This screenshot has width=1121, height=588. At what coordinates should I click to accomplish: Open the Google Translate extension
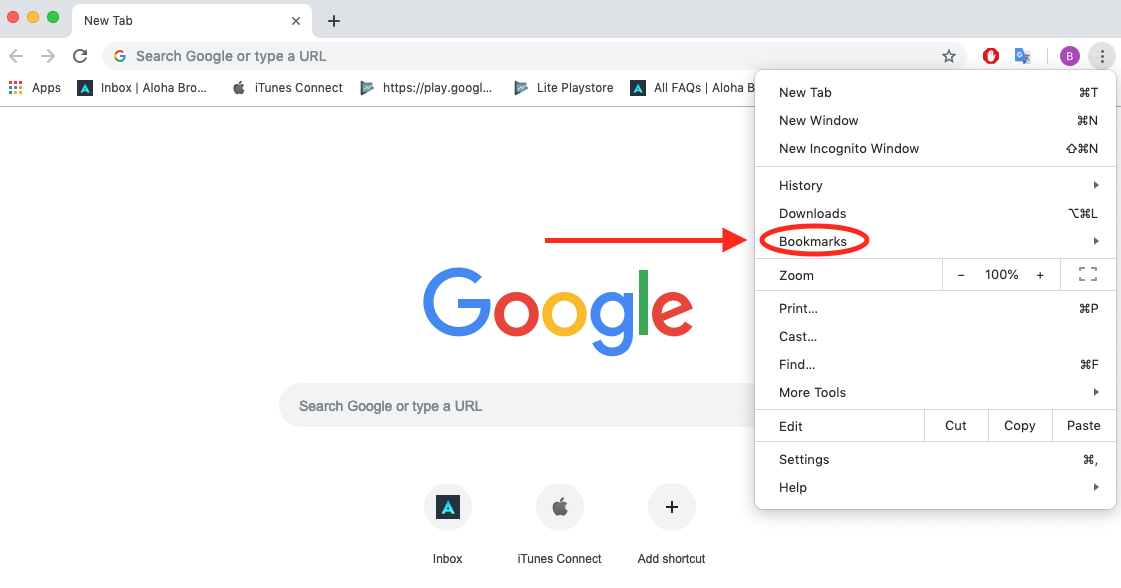point(1023,56)
